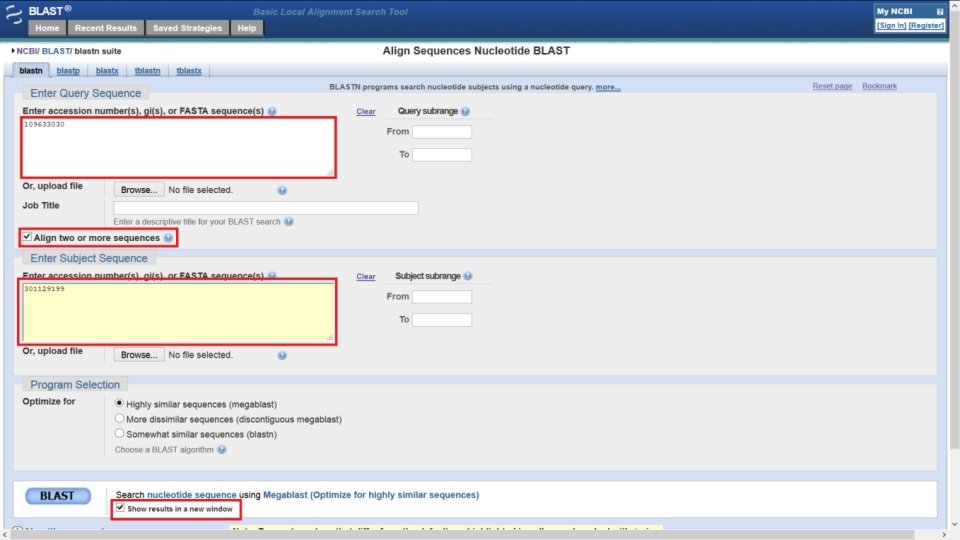Select Highly similar sequences (megablast) option
Viewport: 960px width, 540px height.
point(119,403)
